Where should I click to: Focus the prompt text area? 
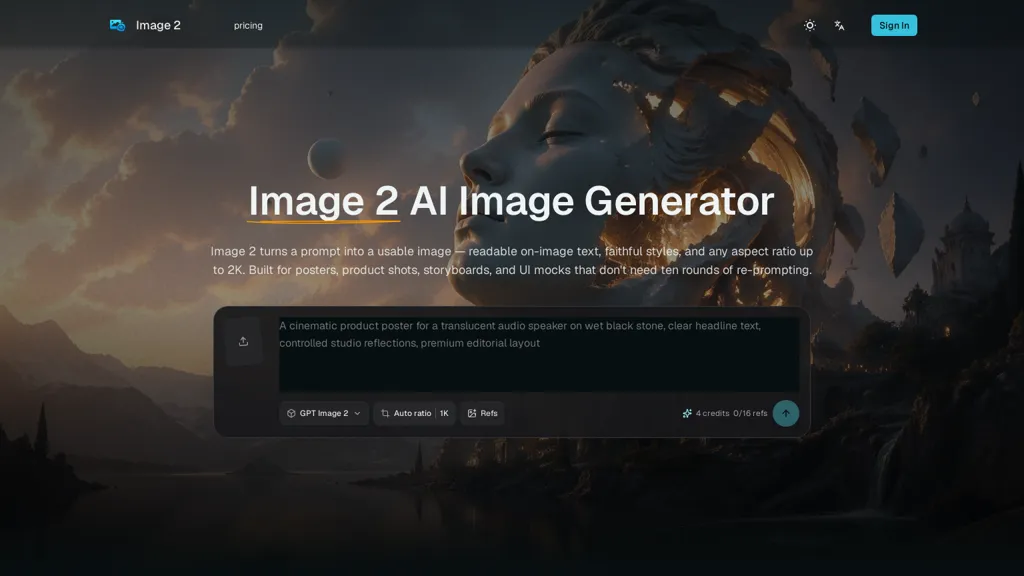tap(539, 355)
